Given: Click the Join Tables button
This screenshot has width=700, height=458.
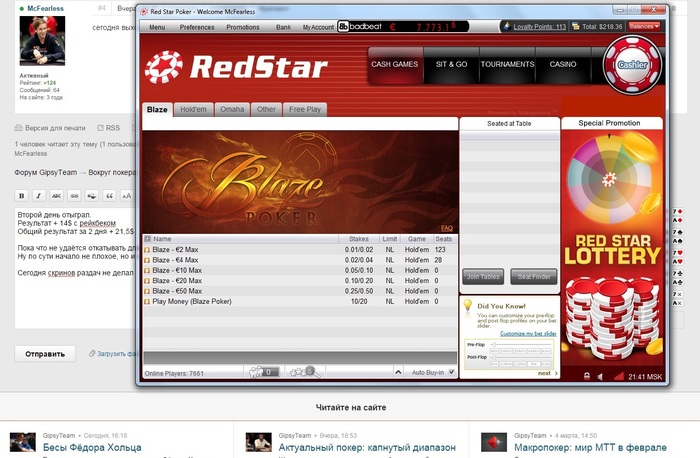Looking at the screenshot, I should pyautogui.click(x=483, y=277).
